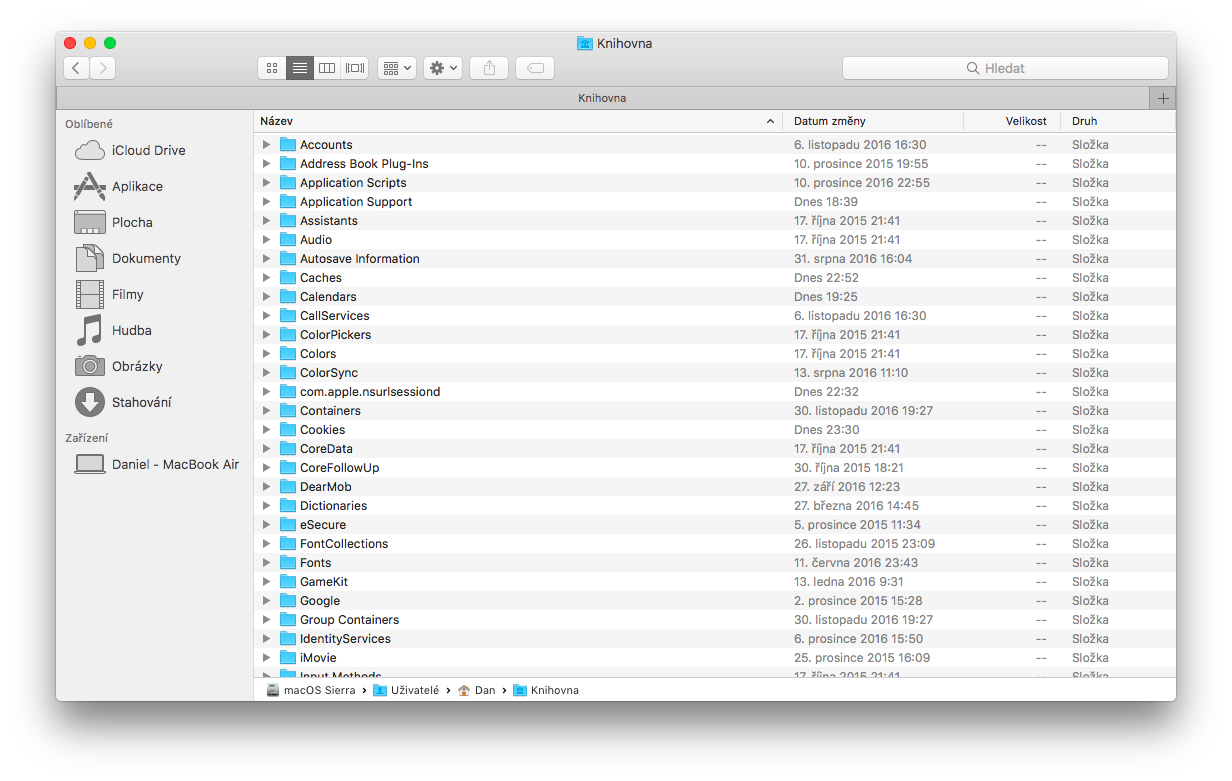Screen dimensions: 1232x781
Task: Select the Knihovna tab
Action: pyautogui.click(x=603, y=98)
